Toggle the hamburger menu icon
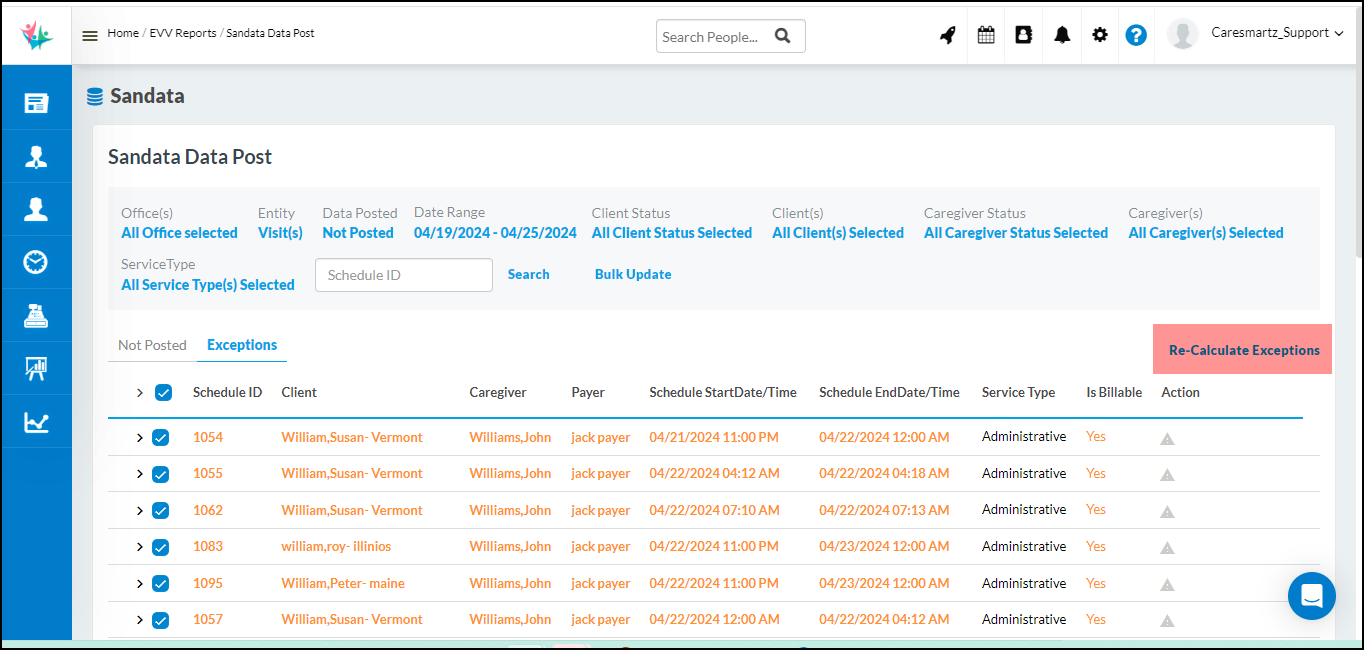Viewport: 1364px width, 650px height. 90,35
